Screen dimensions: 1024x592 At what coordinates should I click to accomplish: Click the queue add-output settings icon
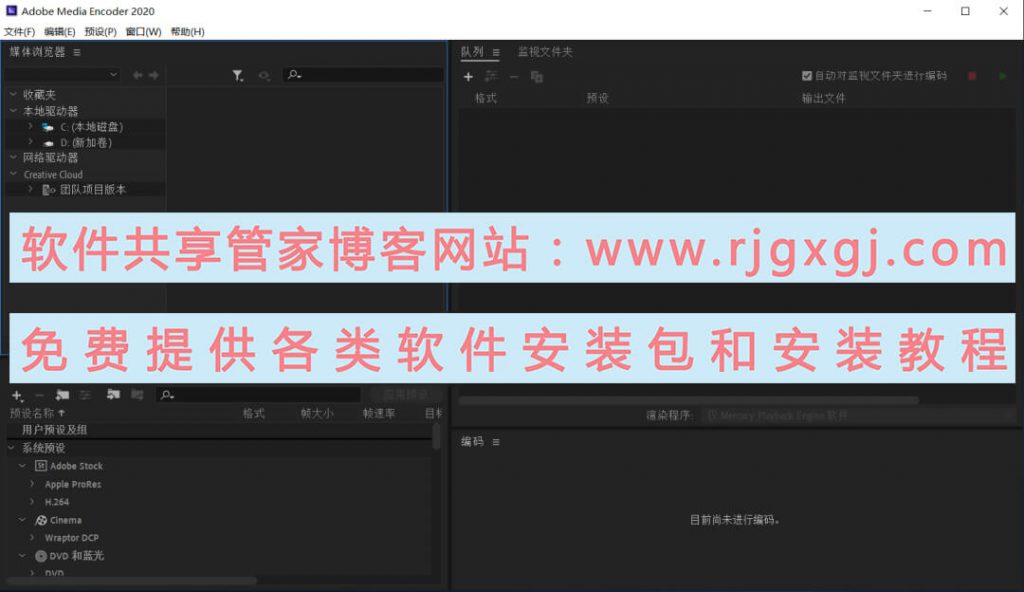(x=491, y=76)
